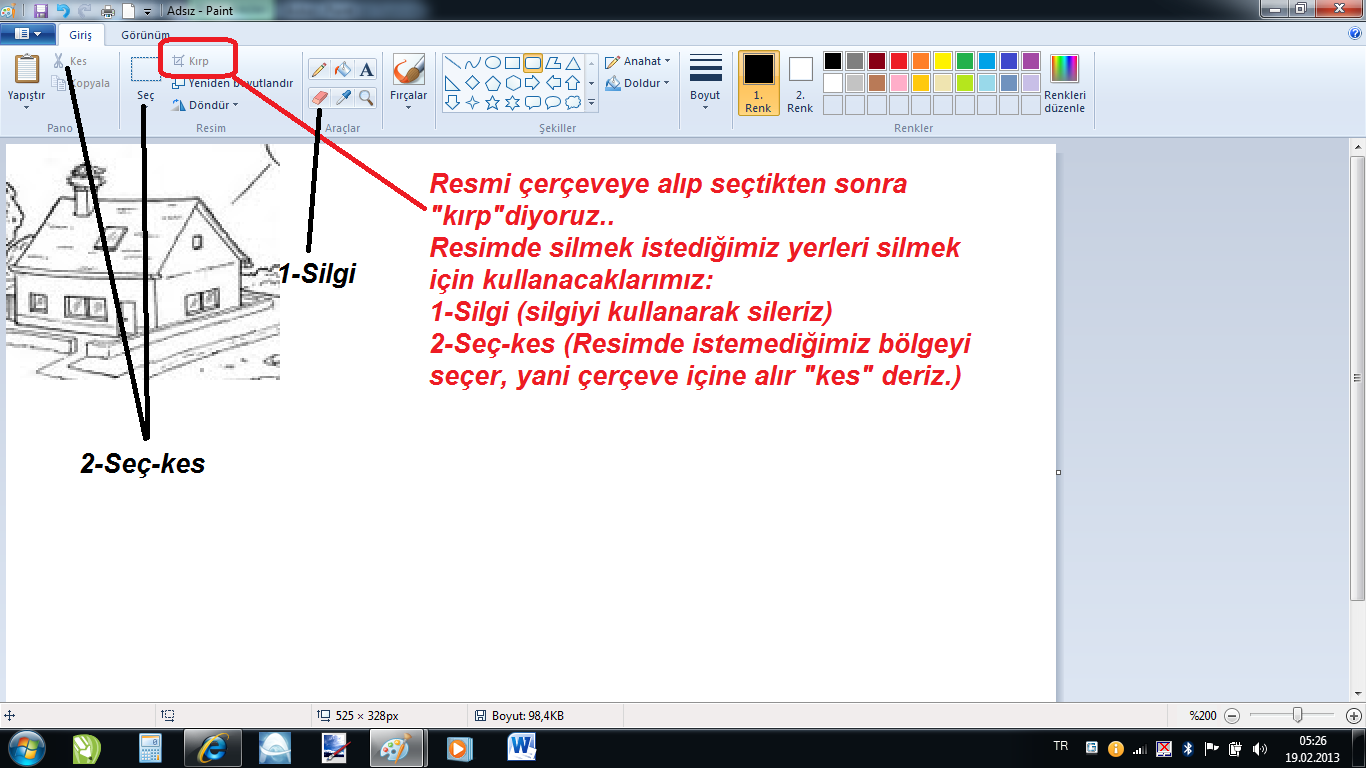The image size is (1366, 768).
Task: Open Renkleri düzenle color editor
Action: [x=1064, y=83]
